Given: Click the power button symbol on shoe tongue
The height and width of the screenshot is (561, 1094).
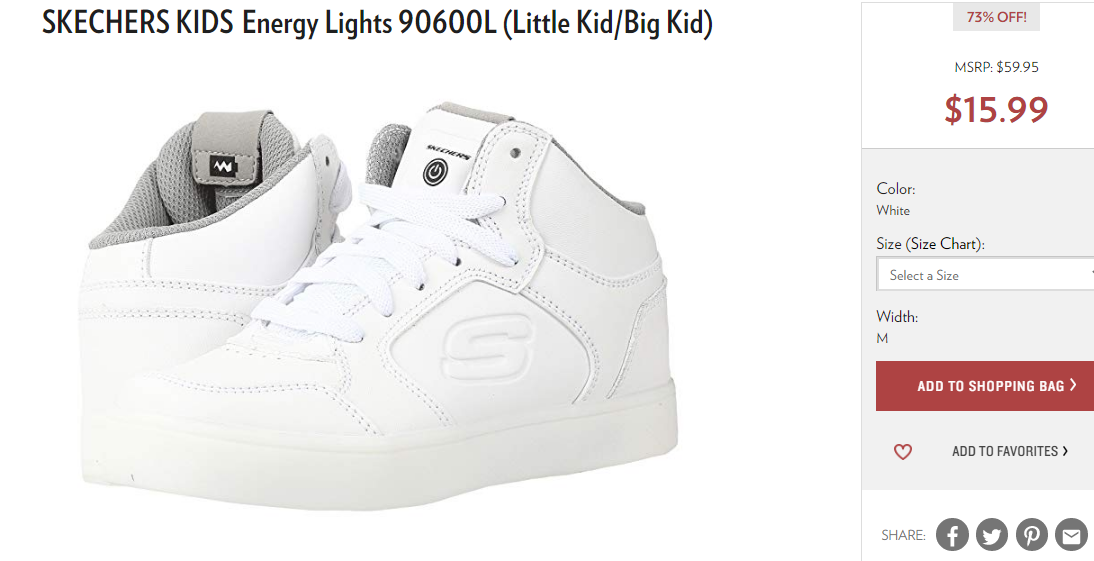Looking at the screenshot, I should (435, 172).
